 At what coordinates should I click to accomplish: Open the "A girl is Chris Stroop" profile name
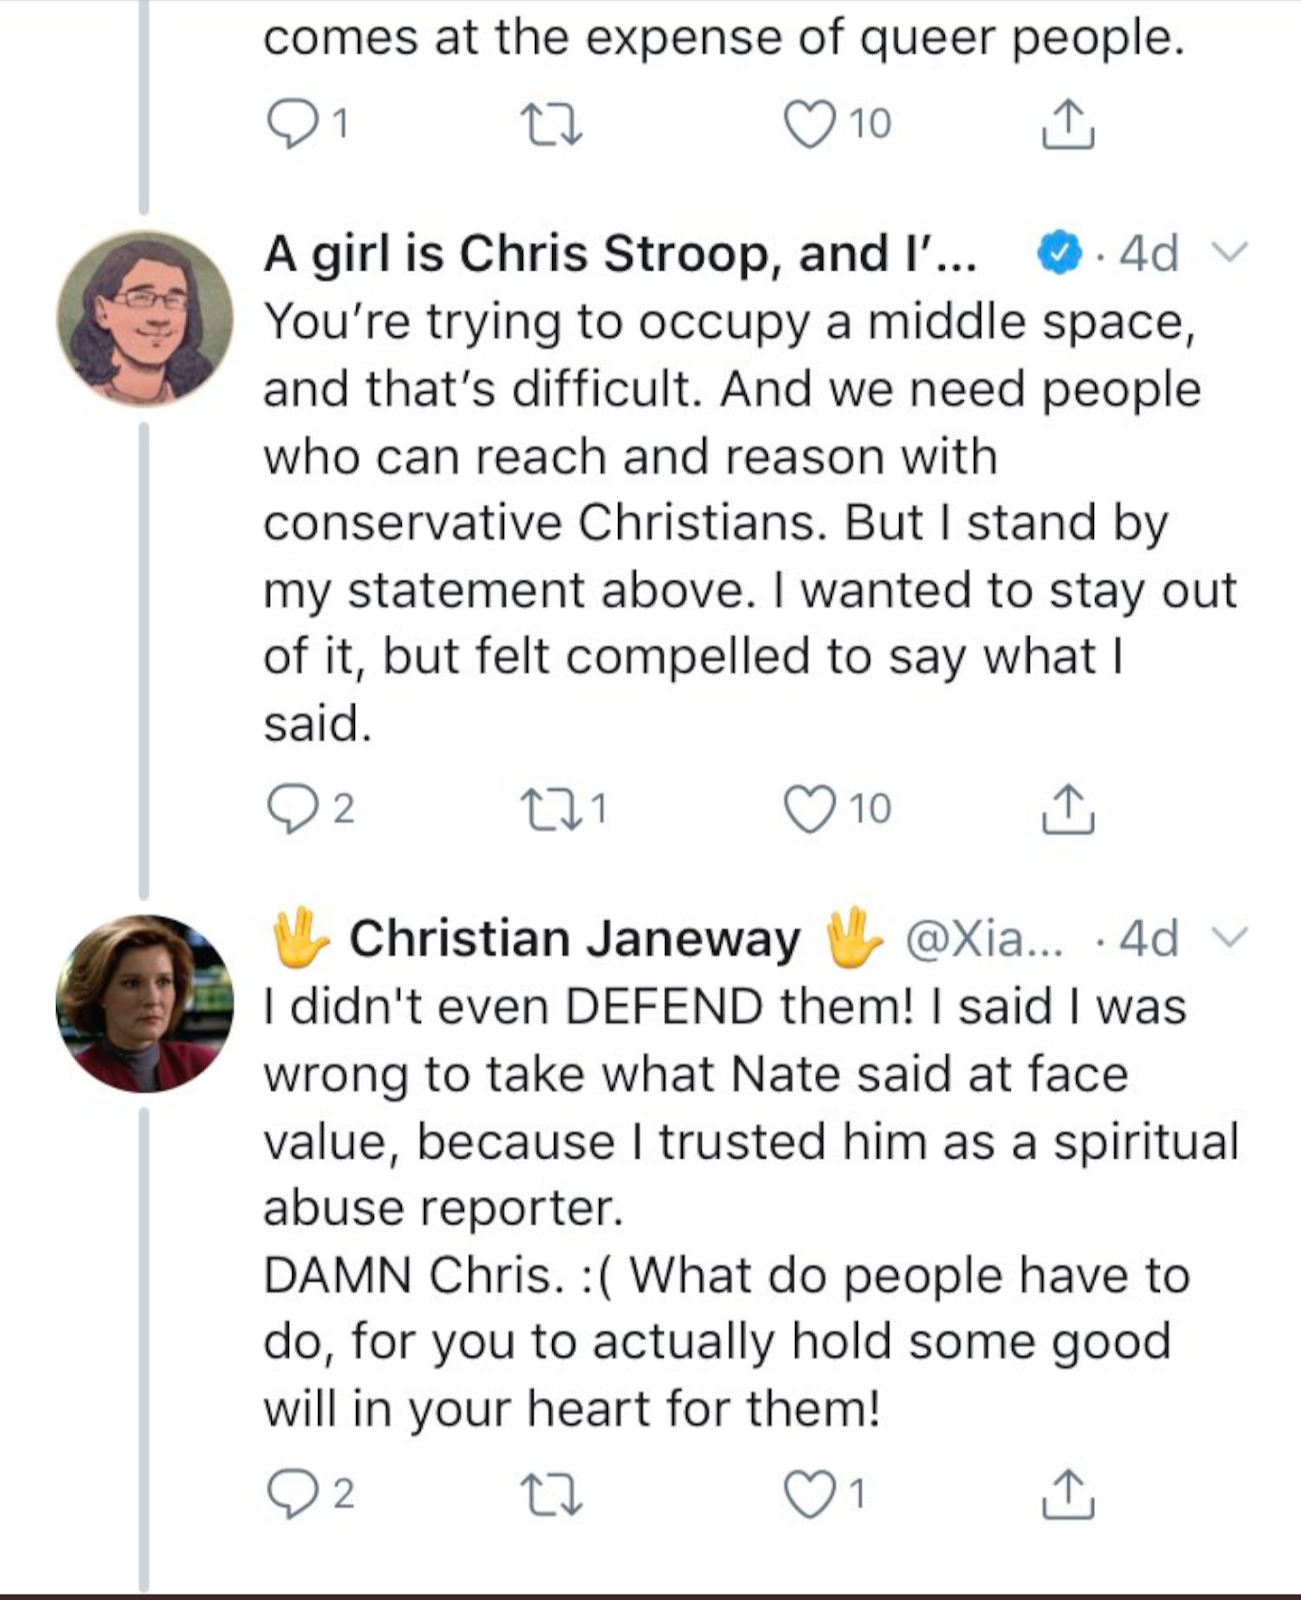pyautogui.click(x=620, y=254)
